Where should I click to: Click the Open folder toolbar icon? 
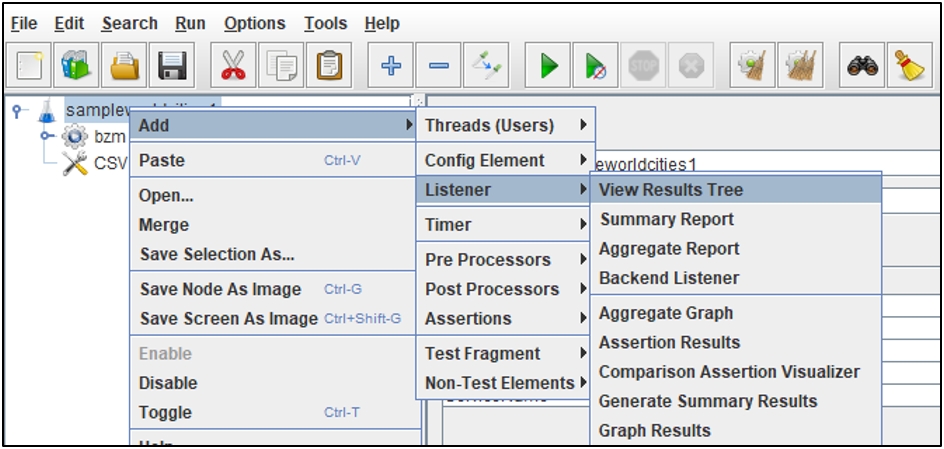point(127,67)
